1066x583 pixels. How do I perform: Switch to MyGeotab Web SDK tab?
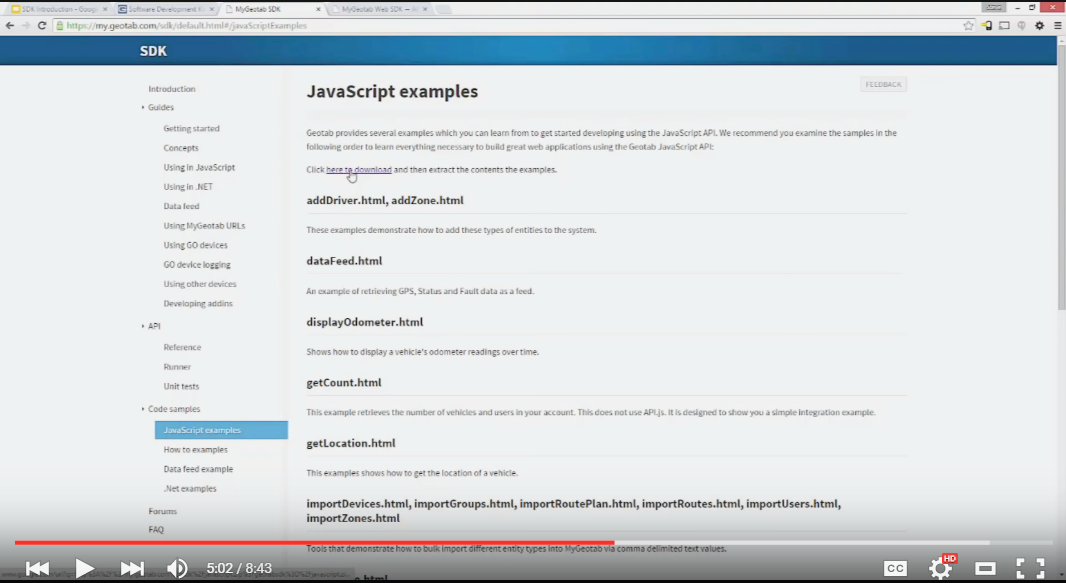click(380, 9)
